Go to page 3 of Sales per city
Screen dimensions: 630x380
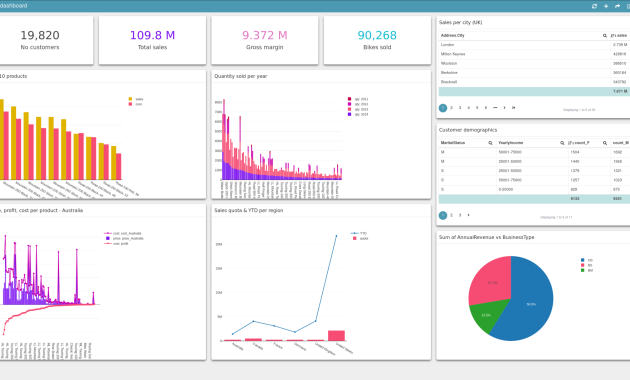tap(460, 108)
